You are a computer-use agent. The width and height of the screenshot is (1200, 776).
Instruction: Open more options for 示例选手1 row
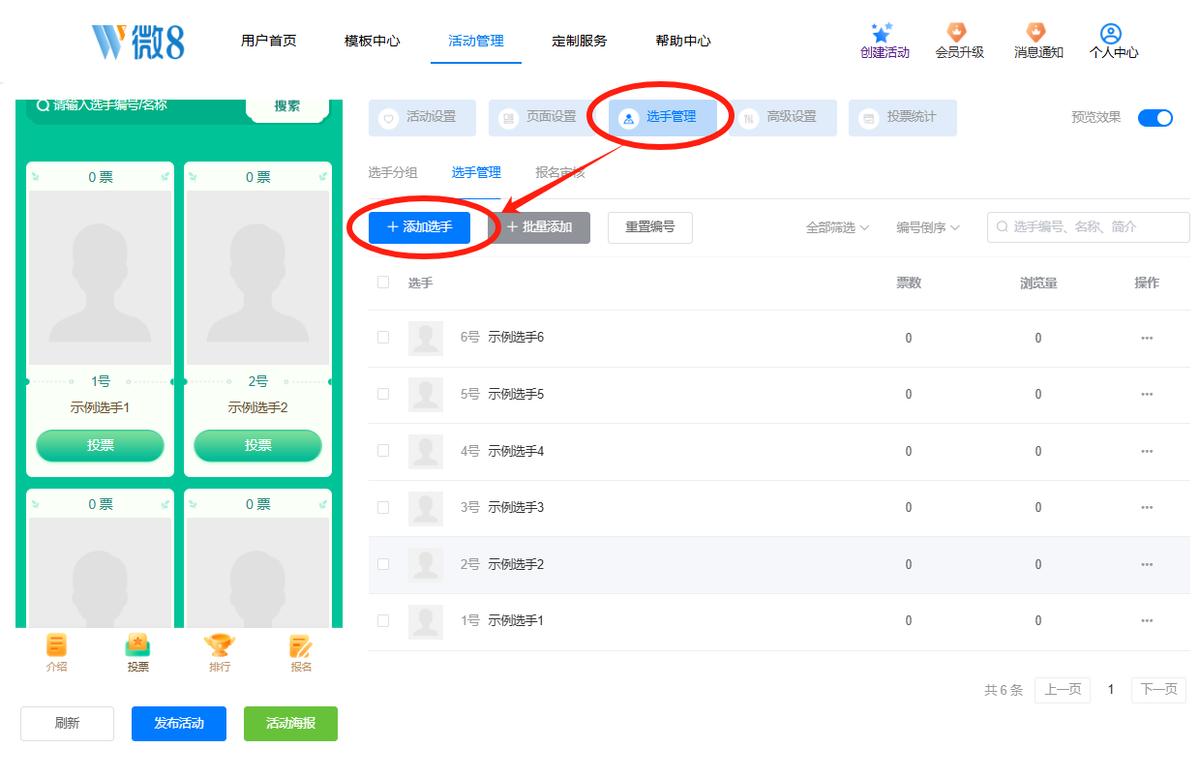(1147, 621)
